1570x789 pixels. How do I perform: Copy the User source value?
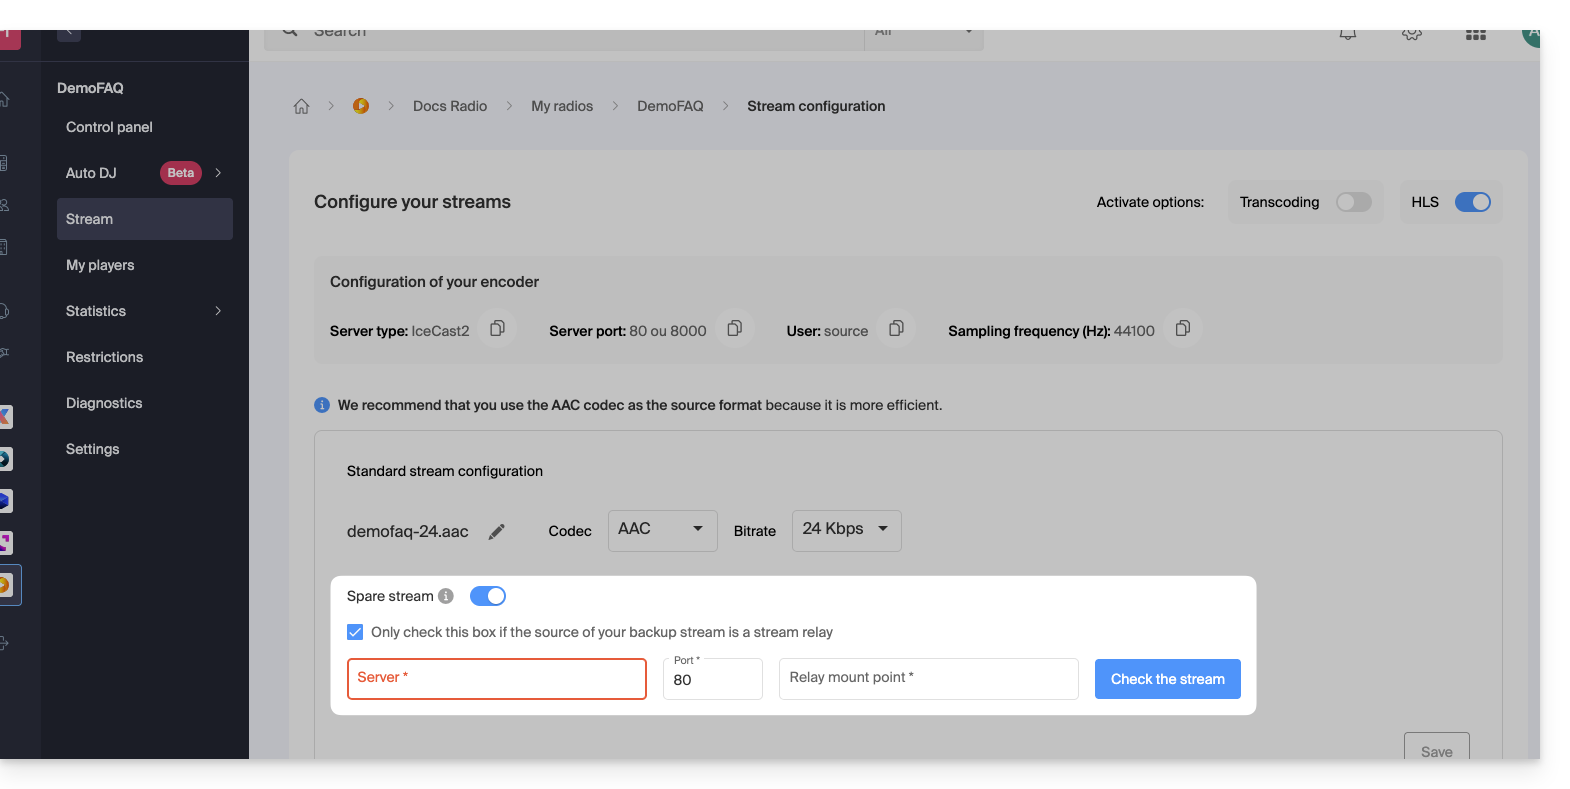click(x=896, y=329)
